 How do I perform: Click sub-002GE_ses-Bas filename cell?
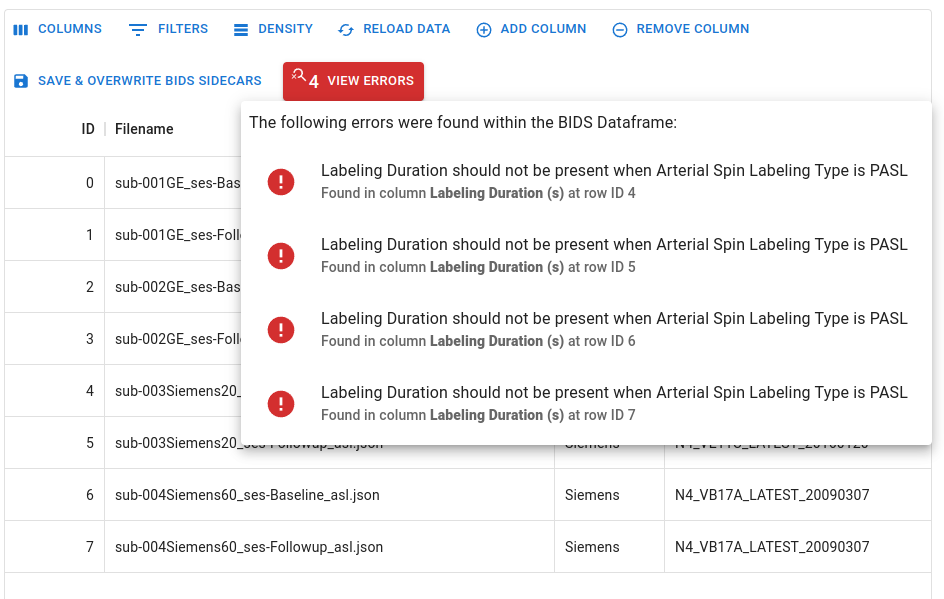pyautogui.click(x=173, y=287)
